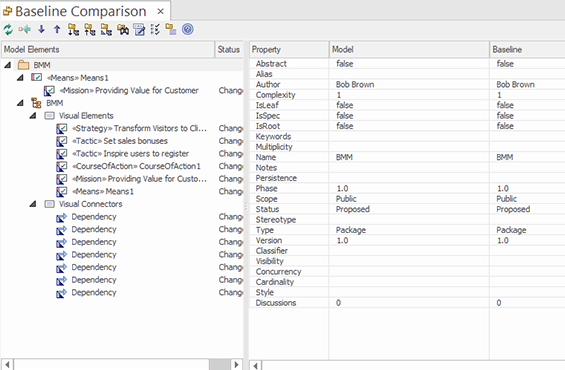The image size is (565, 370).
Task: Select «Tactic» Set sales bonuses row
Action: click(120, 141)
